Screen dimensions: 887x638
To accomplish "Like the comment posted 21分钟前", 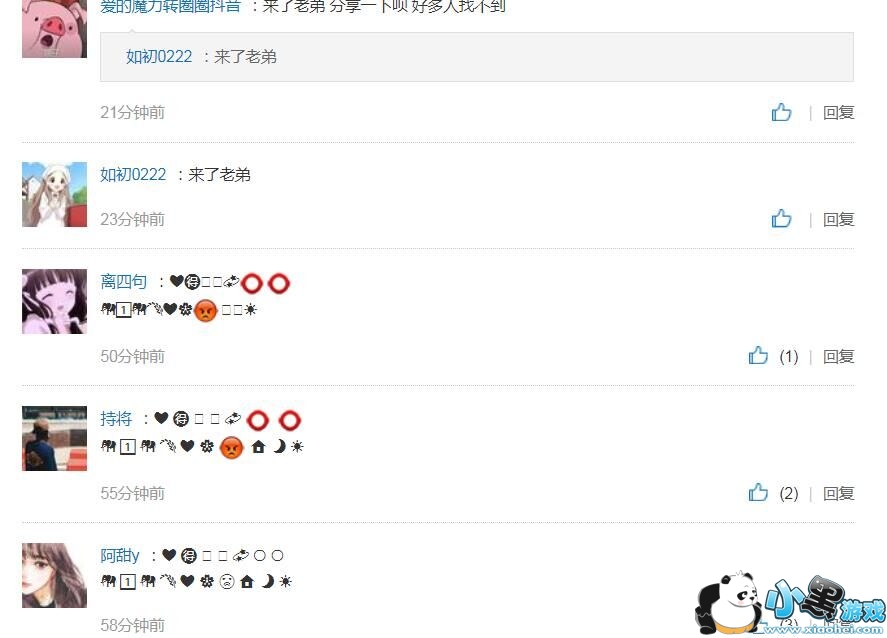I will [x=781, y=112].
